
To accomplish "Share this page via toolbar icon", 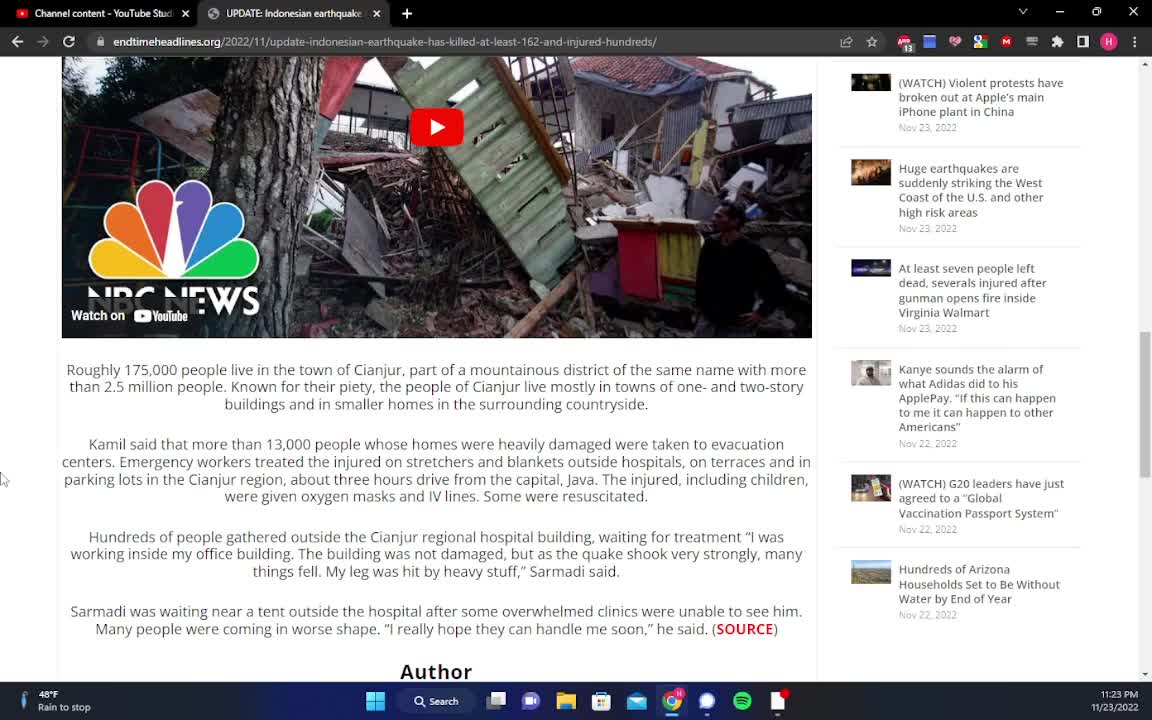I will [846, 42].
